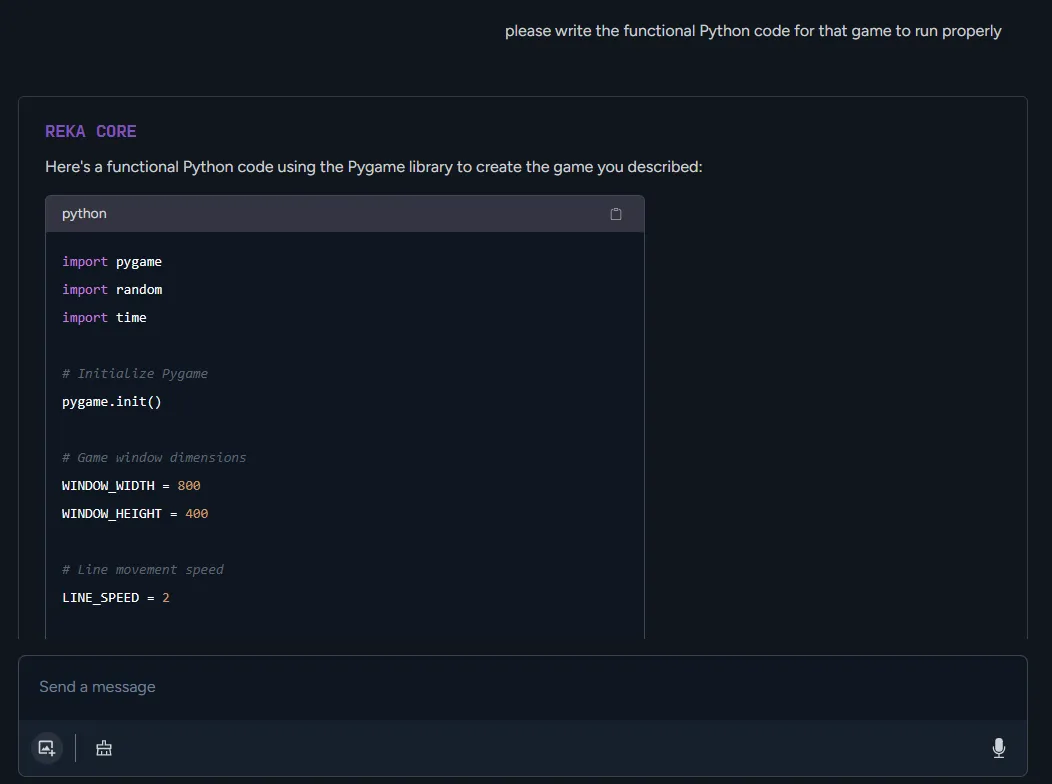
Task: Click the 'WINDOW_WIDTH = 800' line
Action: point(131,486)
